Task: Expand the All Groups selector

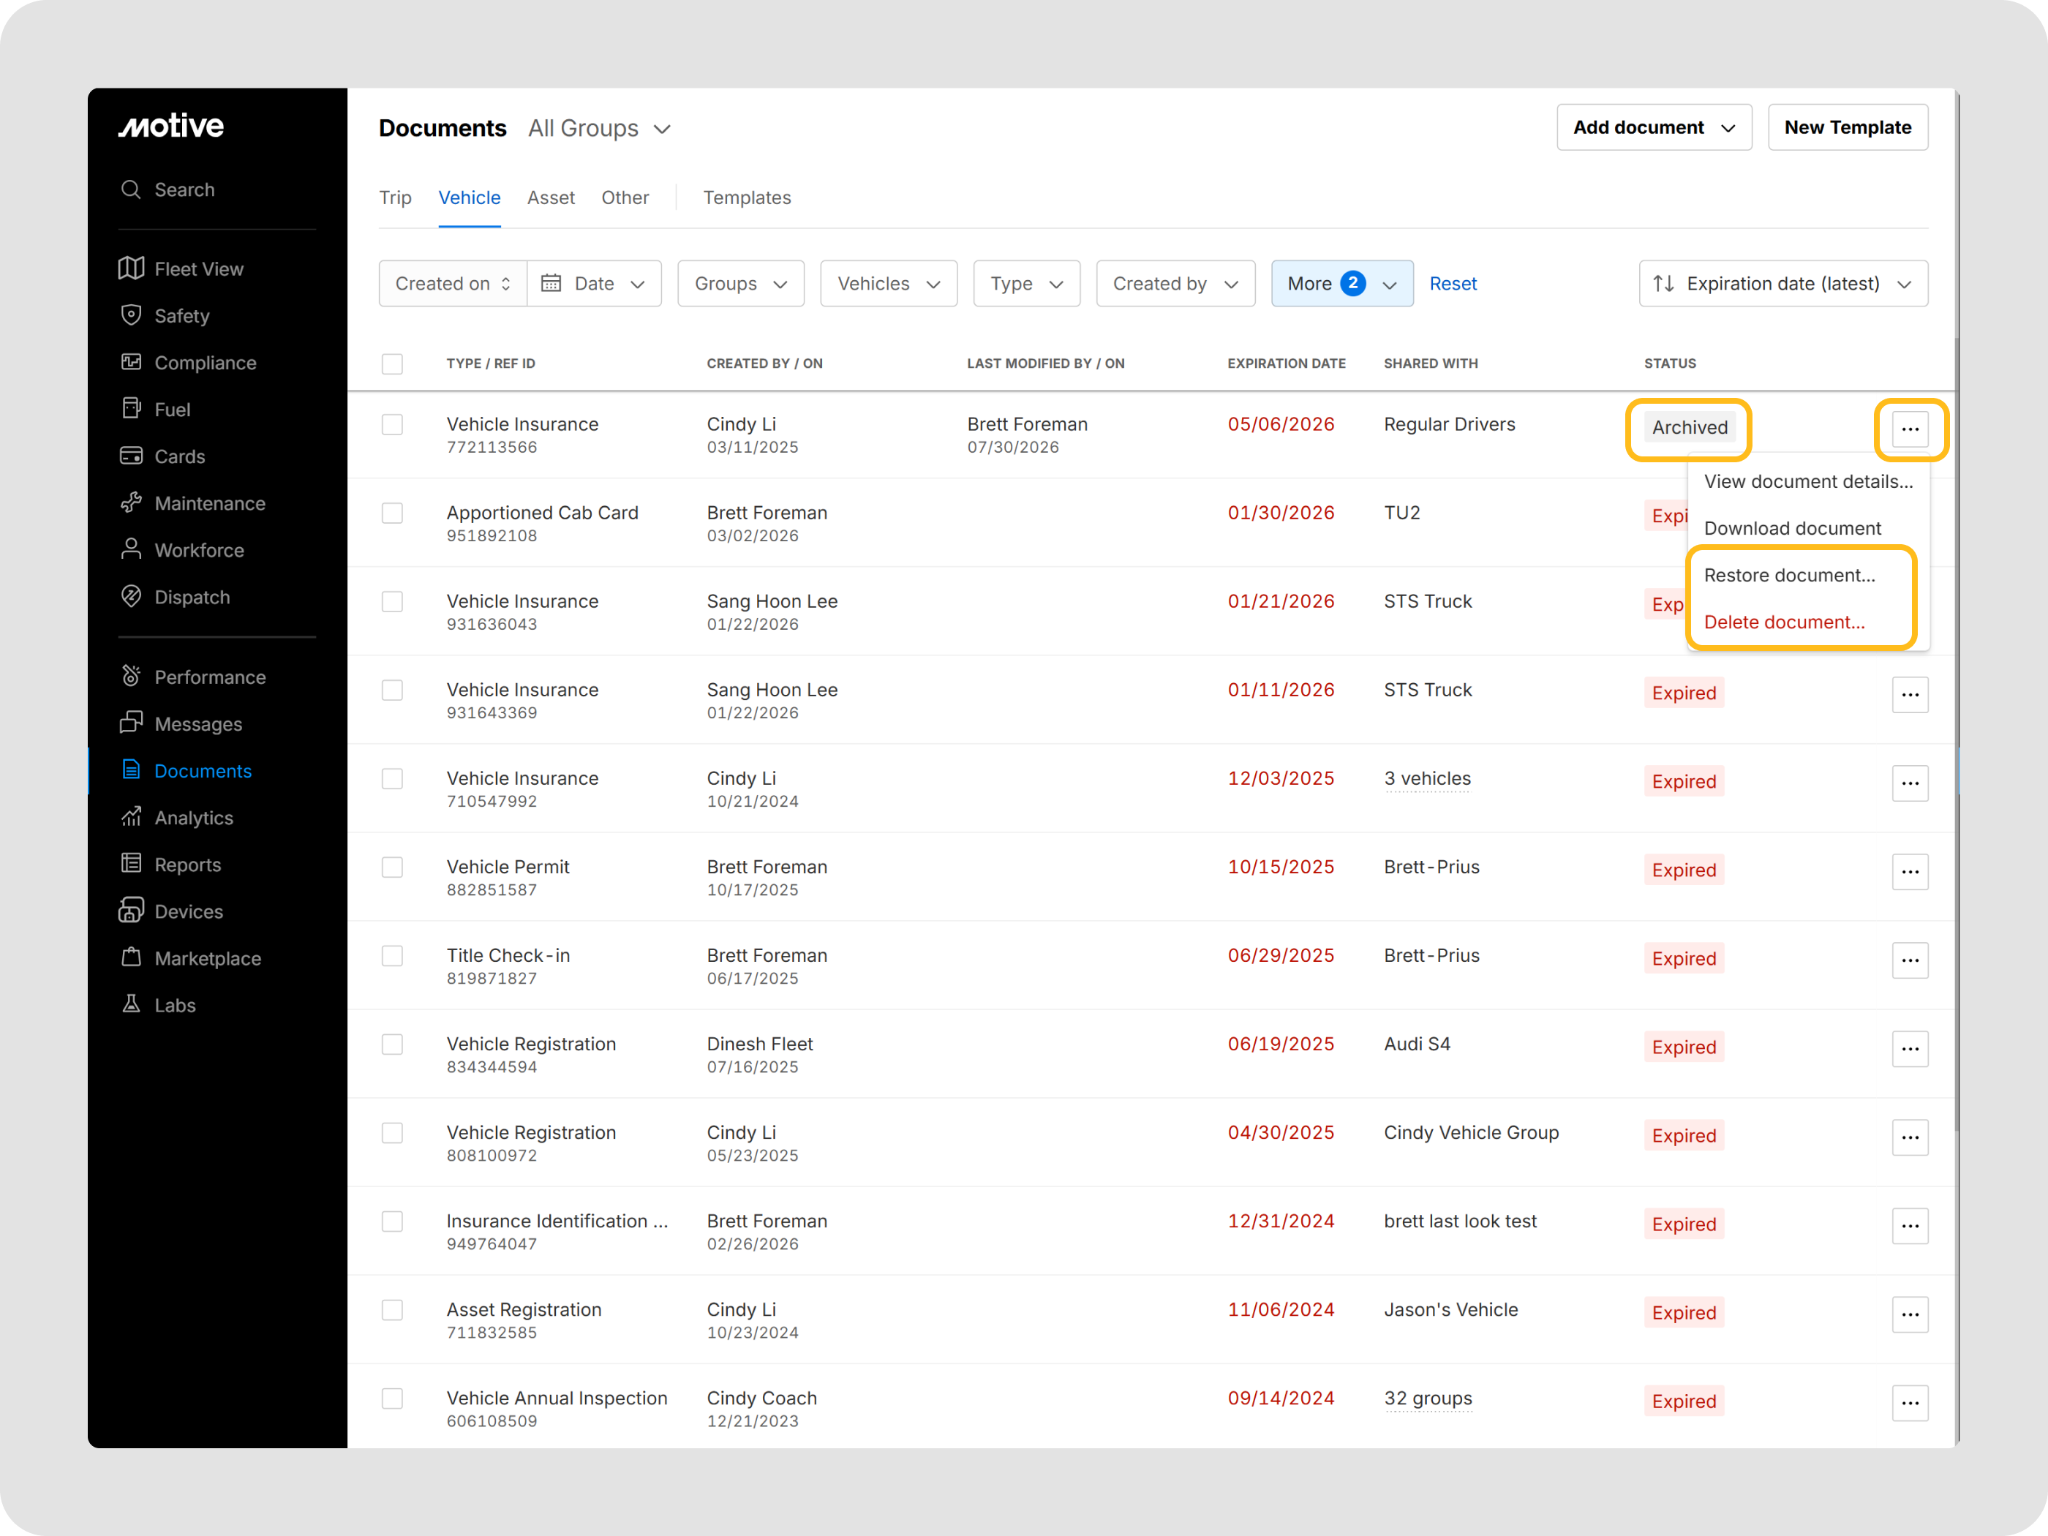Action: (599, 129)
